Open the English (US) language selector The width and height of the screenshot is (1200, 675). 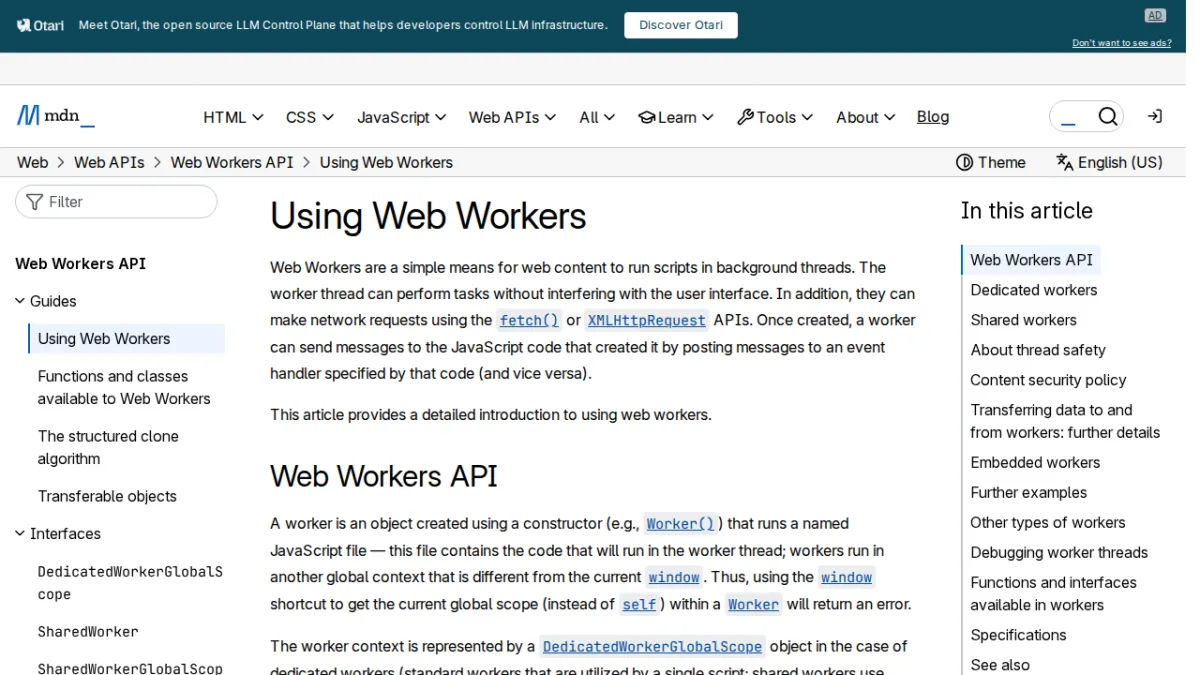click(1109, 162)
